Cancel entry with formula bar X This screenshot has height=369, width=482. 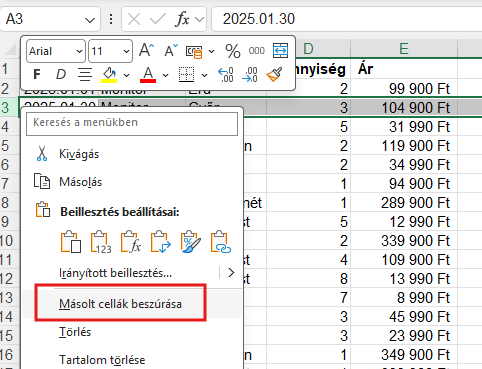(x=134, y=19)
